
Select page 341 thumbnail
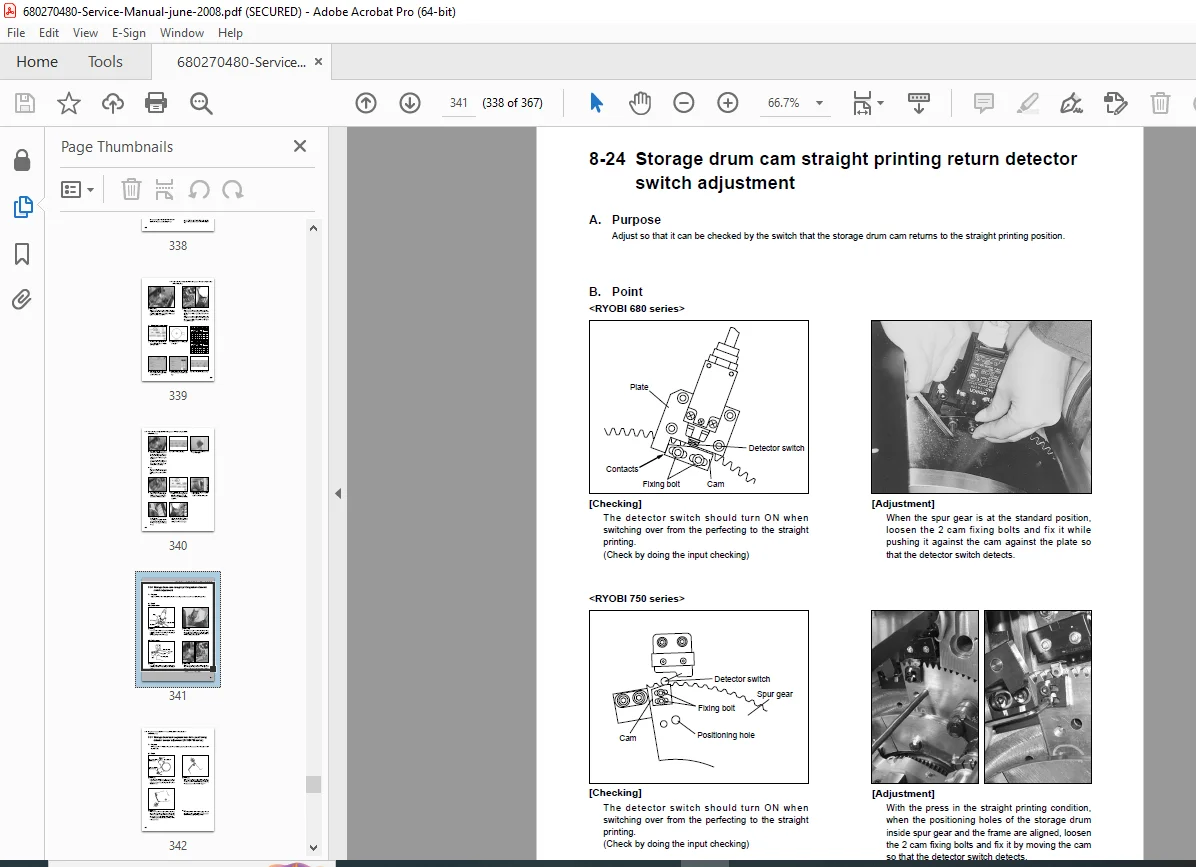click(x=178, y=629)
